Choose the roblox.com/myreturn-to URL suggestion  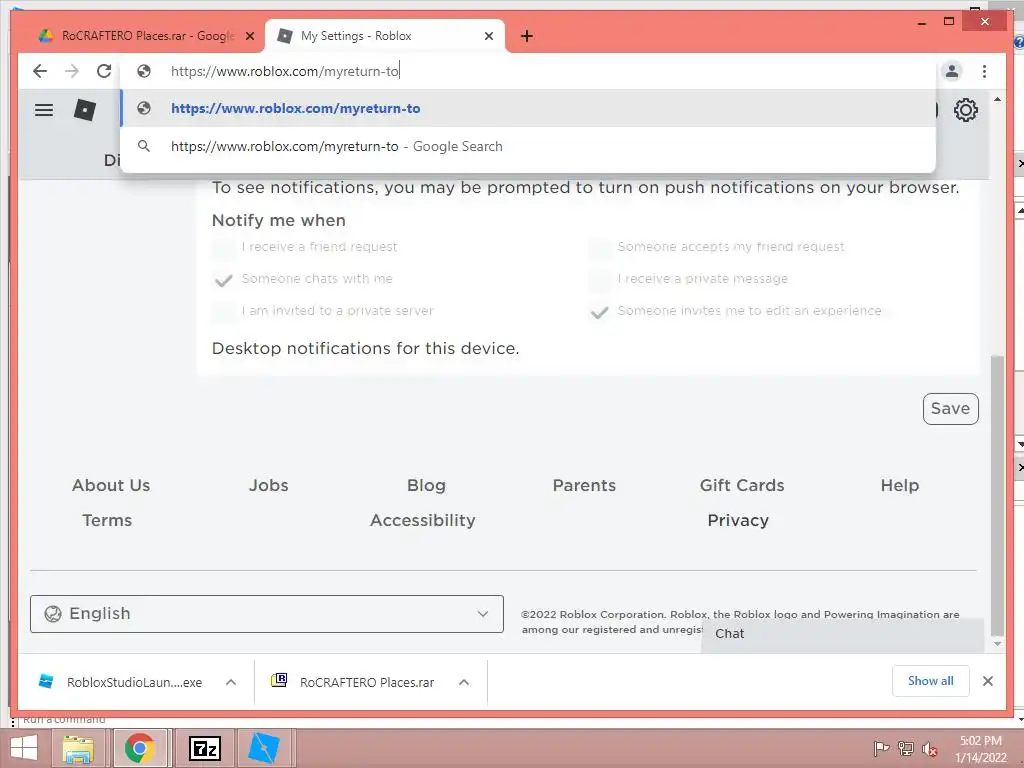pyautogui.click(x=528, y=108)
